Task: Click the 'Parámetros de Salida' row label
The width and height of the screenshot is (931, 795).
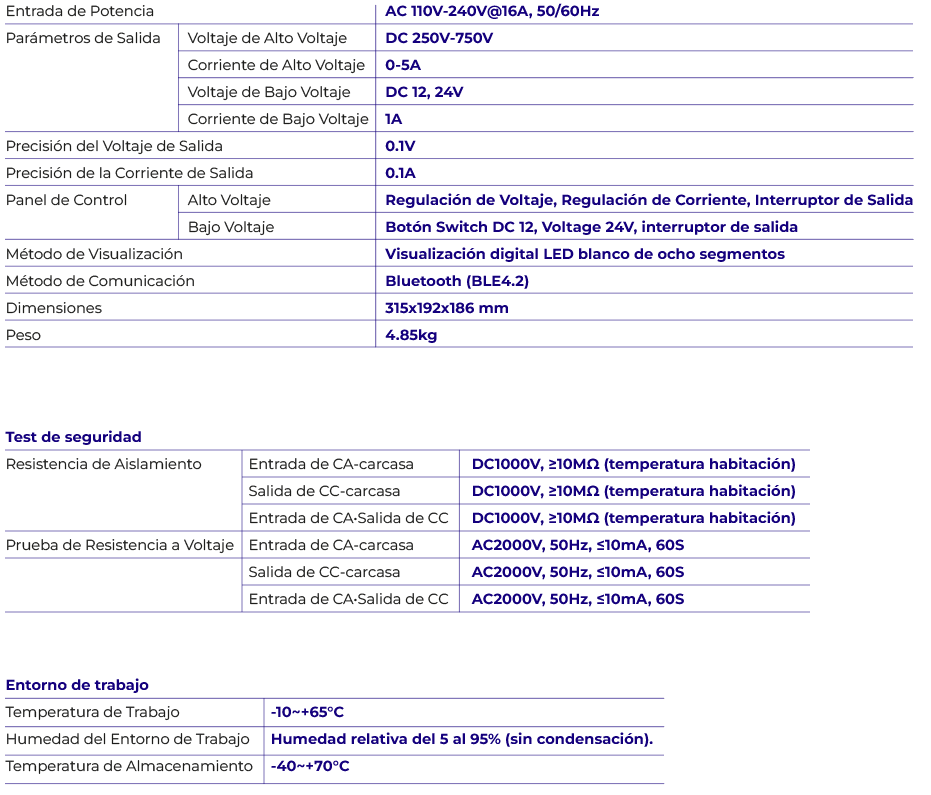Action: (83, 38)
